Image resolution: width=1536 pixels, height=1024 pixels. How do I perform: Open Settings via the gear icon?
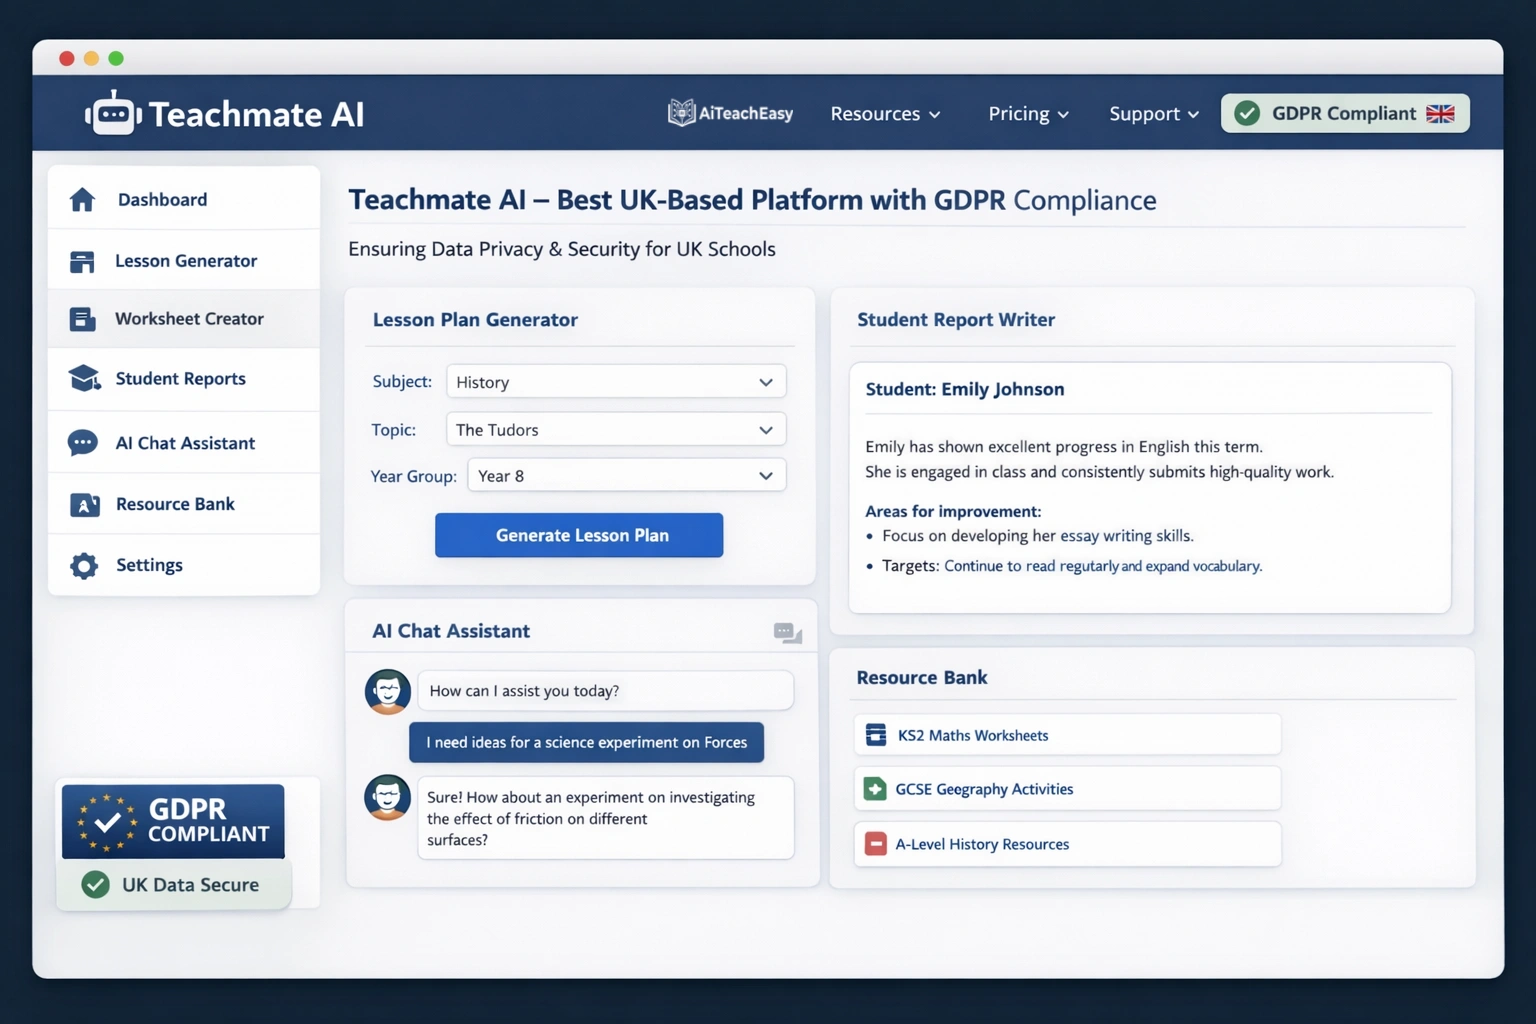pyautogui.click(x=84, y=565)
